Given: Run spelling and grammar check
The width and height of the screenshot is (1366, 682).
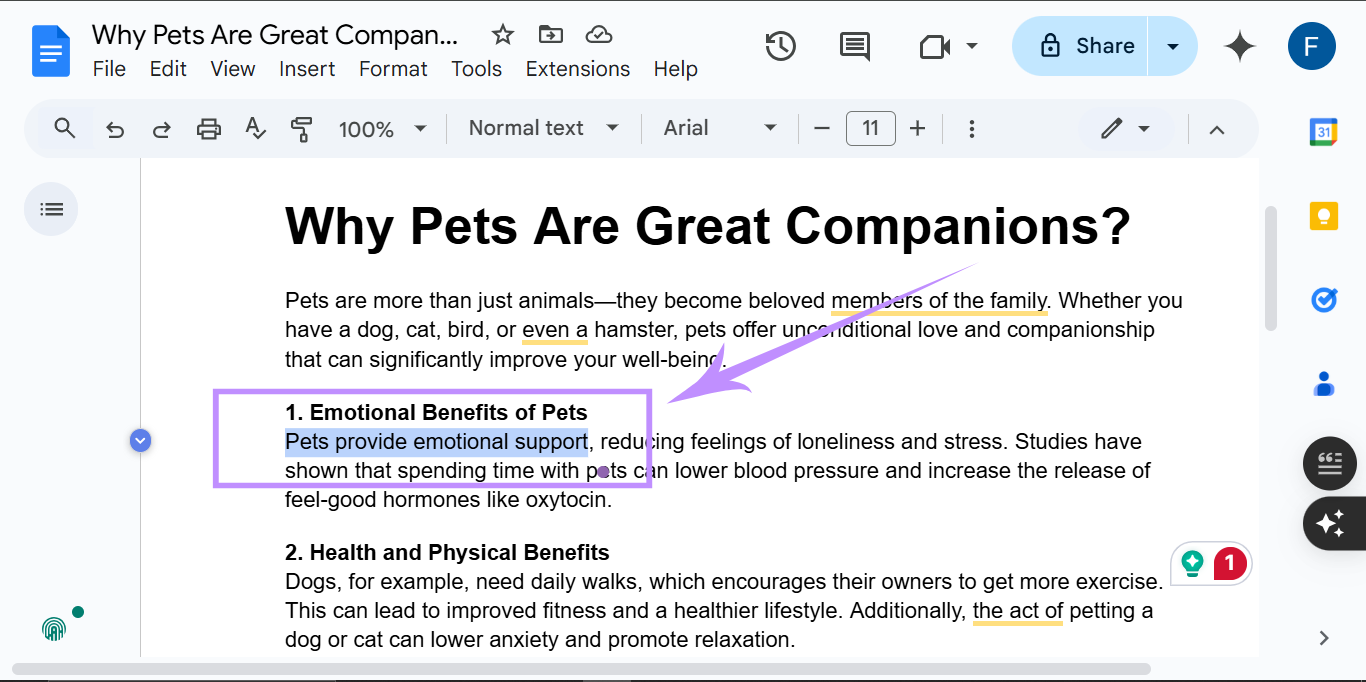Looking at the screenshot, I should [x=255, y=128].
